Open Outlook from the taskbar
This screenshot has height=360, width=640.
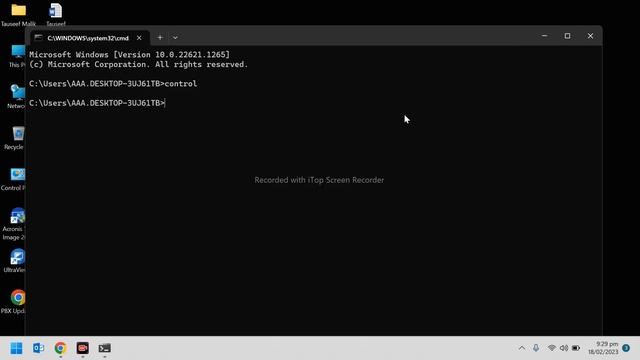pyautogui.click(x=38, y=348)
